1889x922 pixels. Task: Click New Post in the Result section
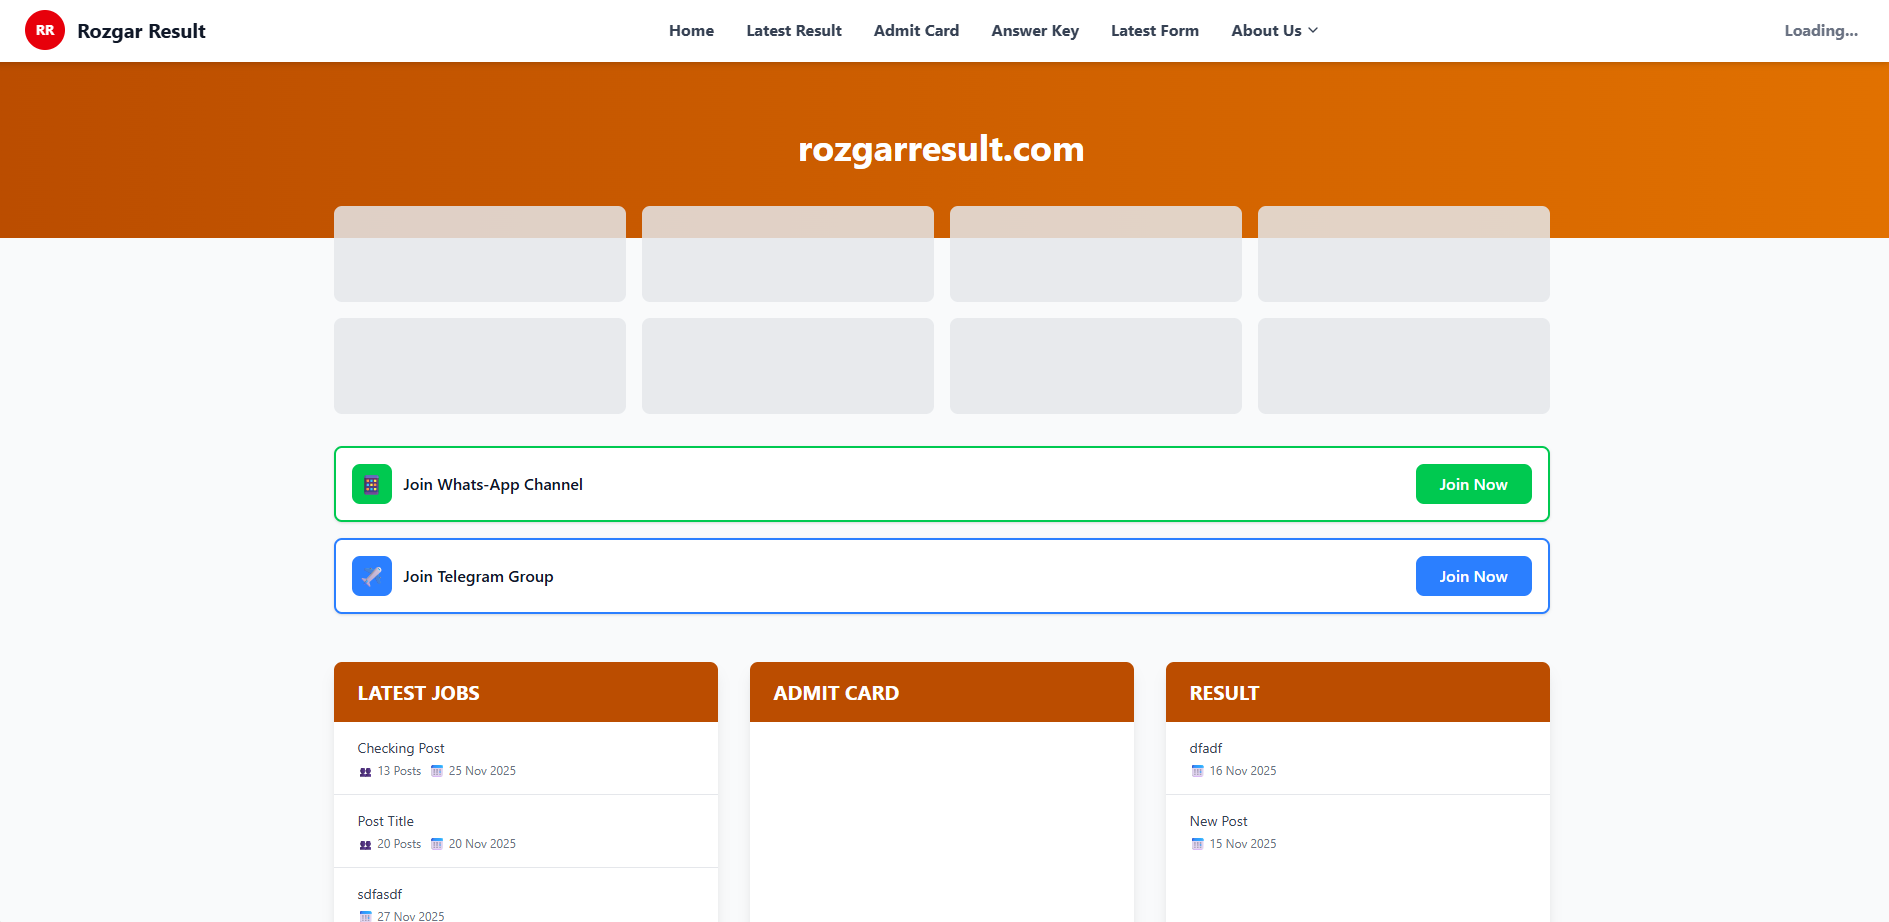point(1218,820)
